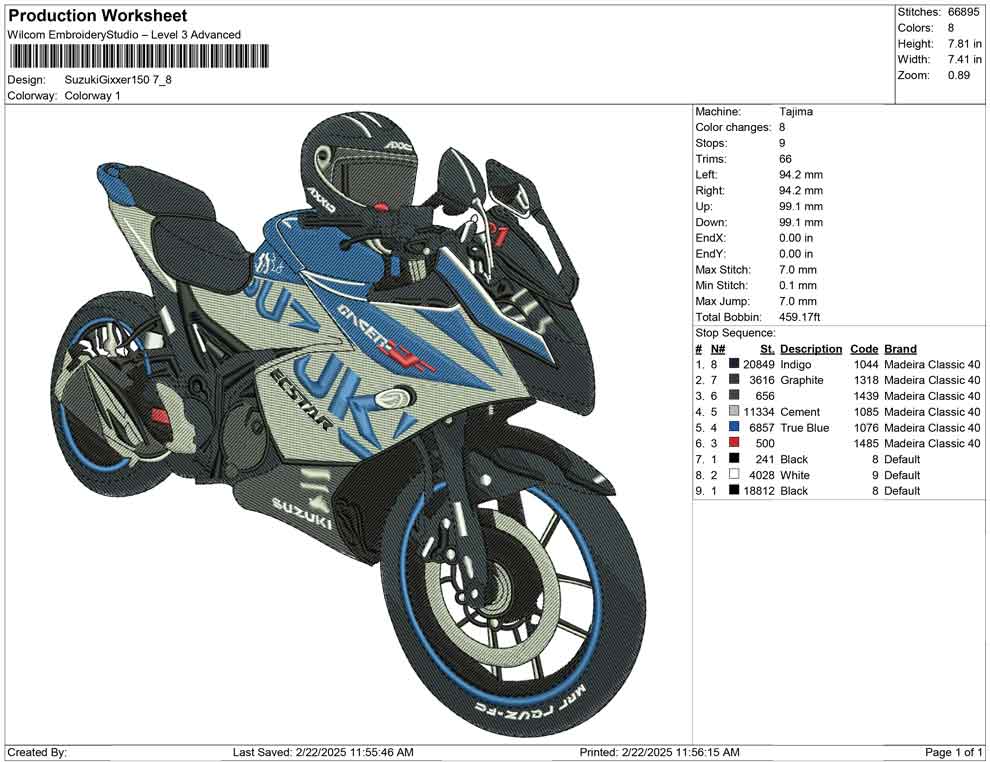Click the Total Bobbin value 459.17ft
Screen dimensions: 990x762
(799, 317)
